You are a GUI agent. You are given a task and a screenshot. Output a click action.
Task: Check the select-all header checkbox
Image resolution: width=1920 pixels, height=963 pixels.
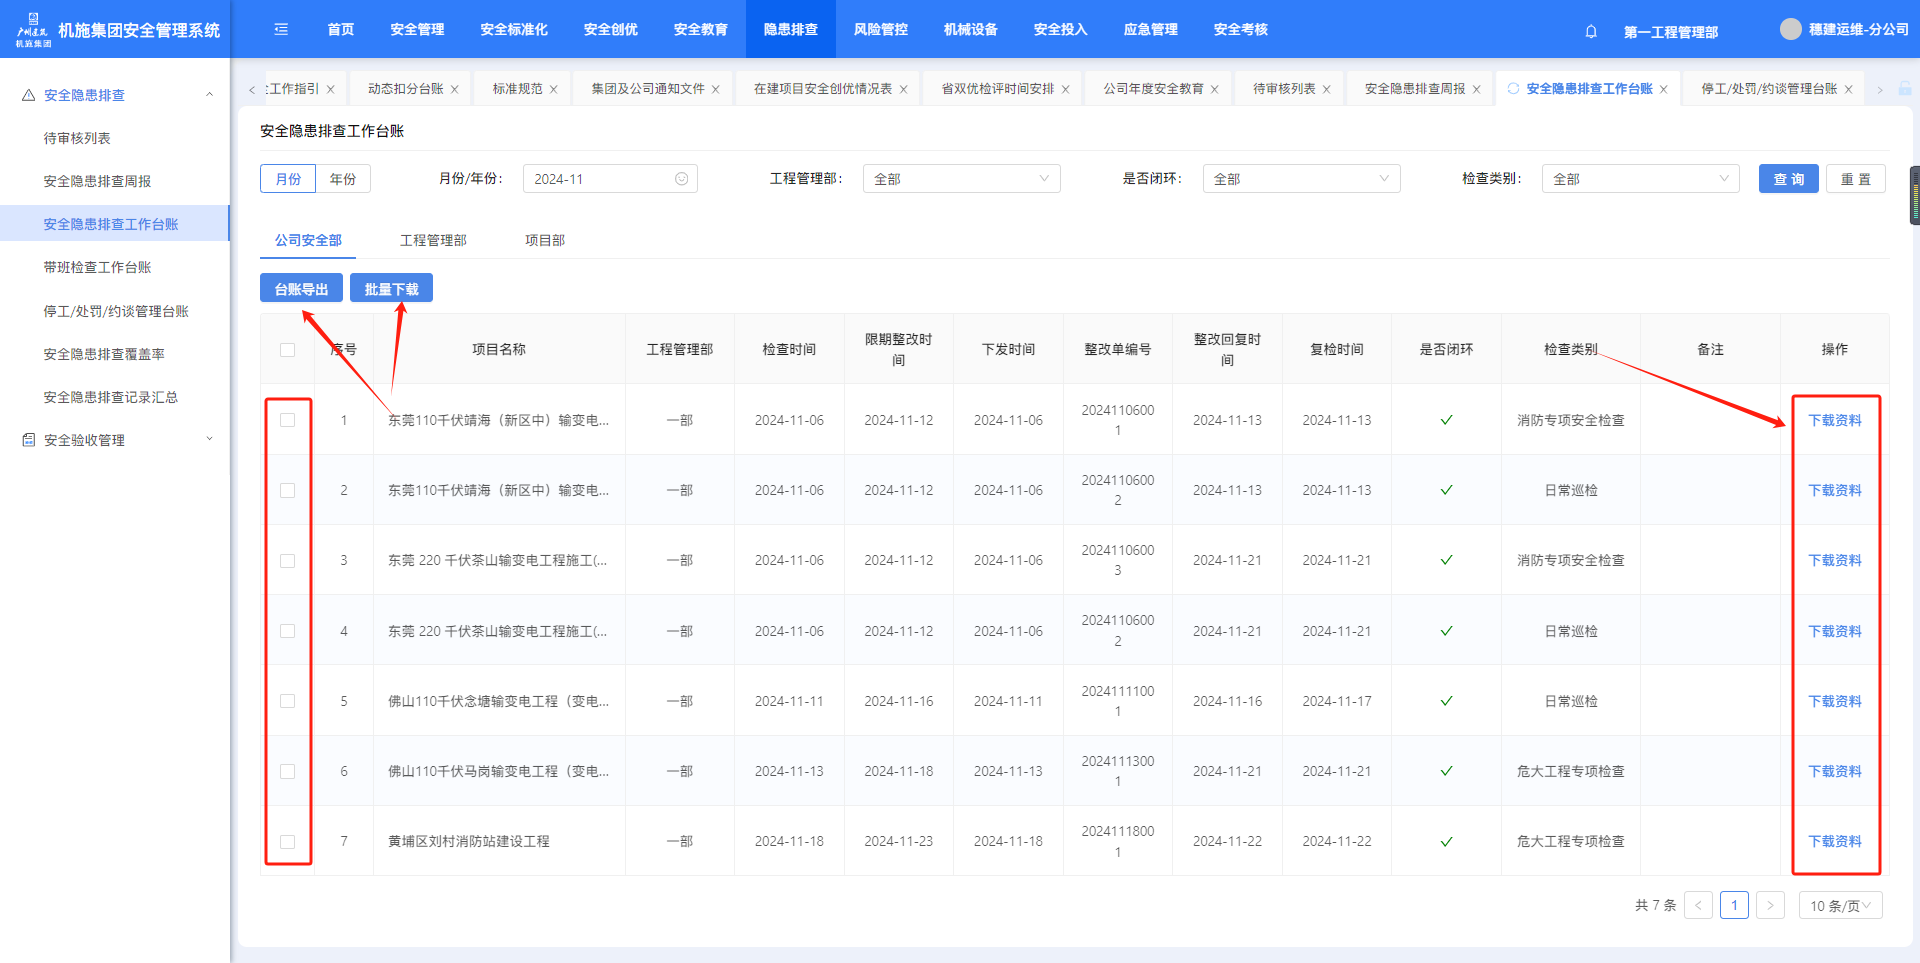point(288,350)
